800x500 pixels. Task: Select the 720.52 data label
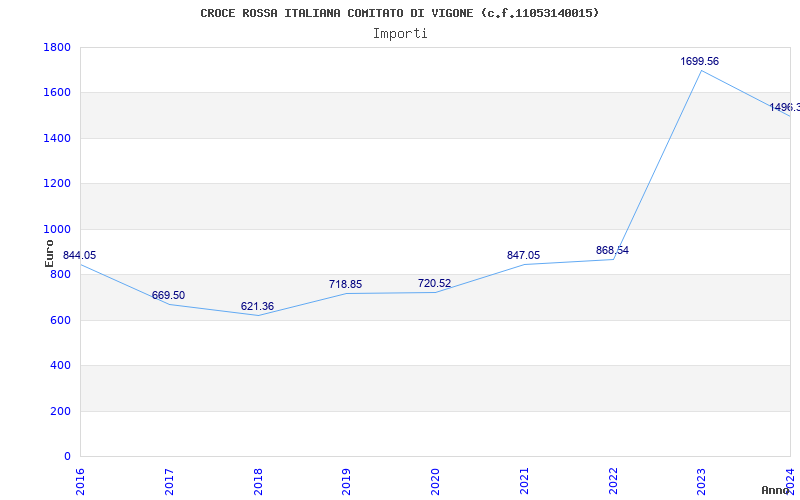click(x=434, y=283)
